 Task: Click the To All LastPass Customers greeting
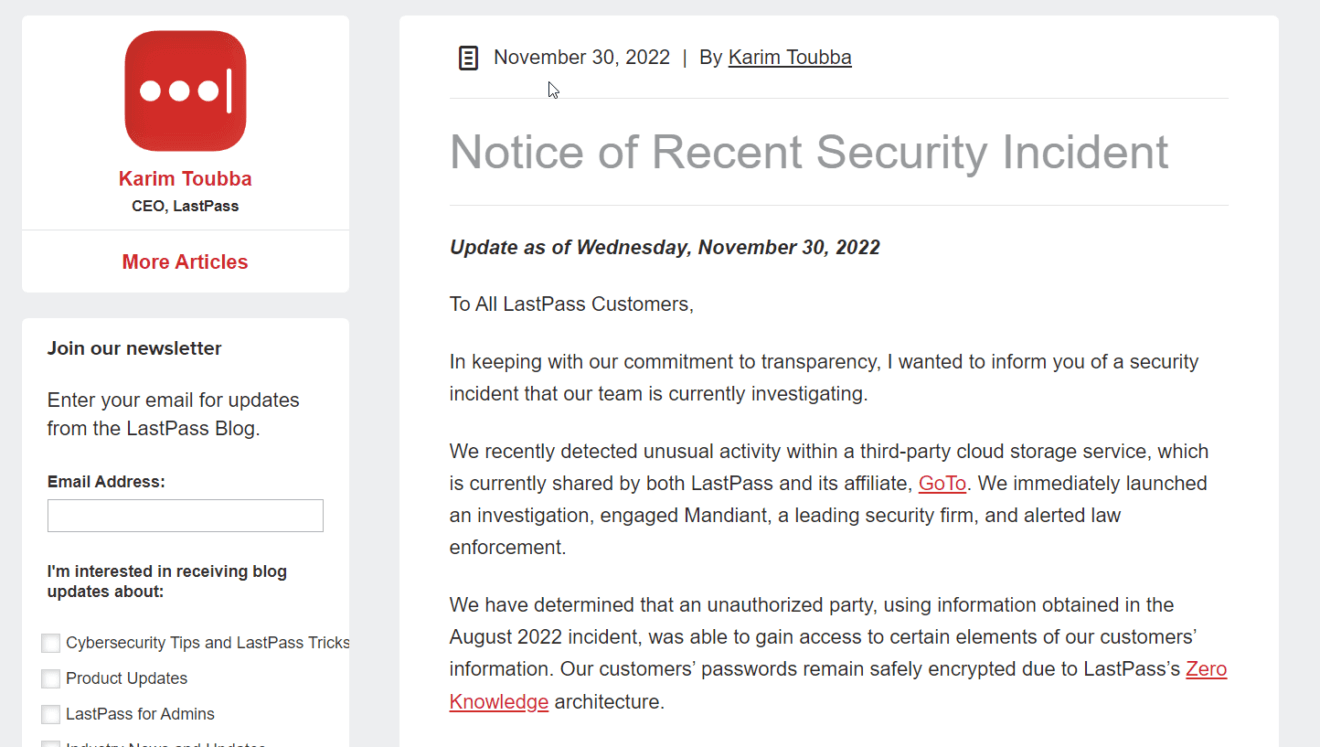[x=571, y=304]
